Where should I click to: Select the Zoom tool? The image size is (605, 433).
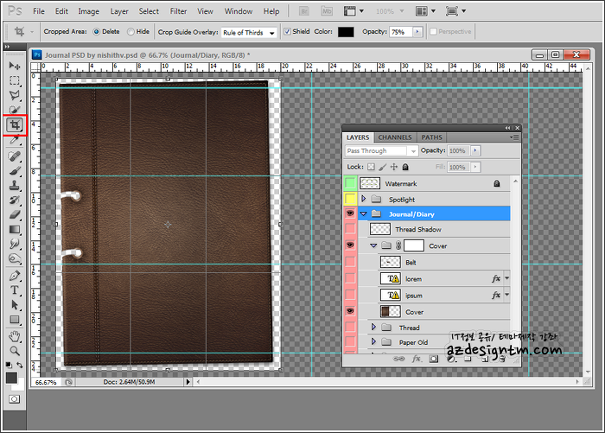point(15,351)
